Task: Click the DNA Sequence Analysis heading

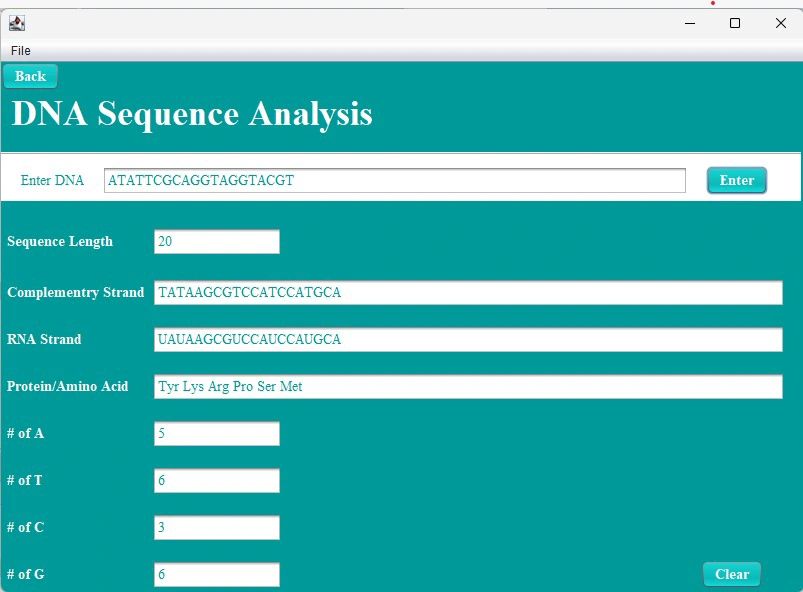Action: click(x=190, y=113)
